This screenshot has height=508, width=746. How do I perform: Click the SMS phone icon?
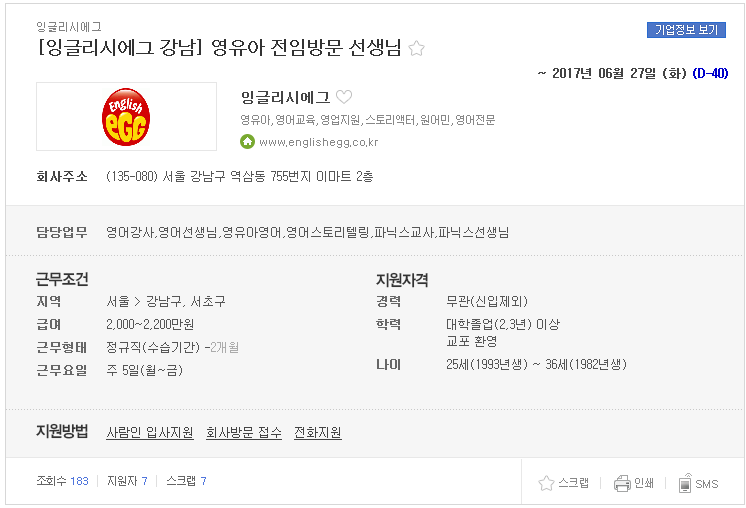(x=685, y=483)
